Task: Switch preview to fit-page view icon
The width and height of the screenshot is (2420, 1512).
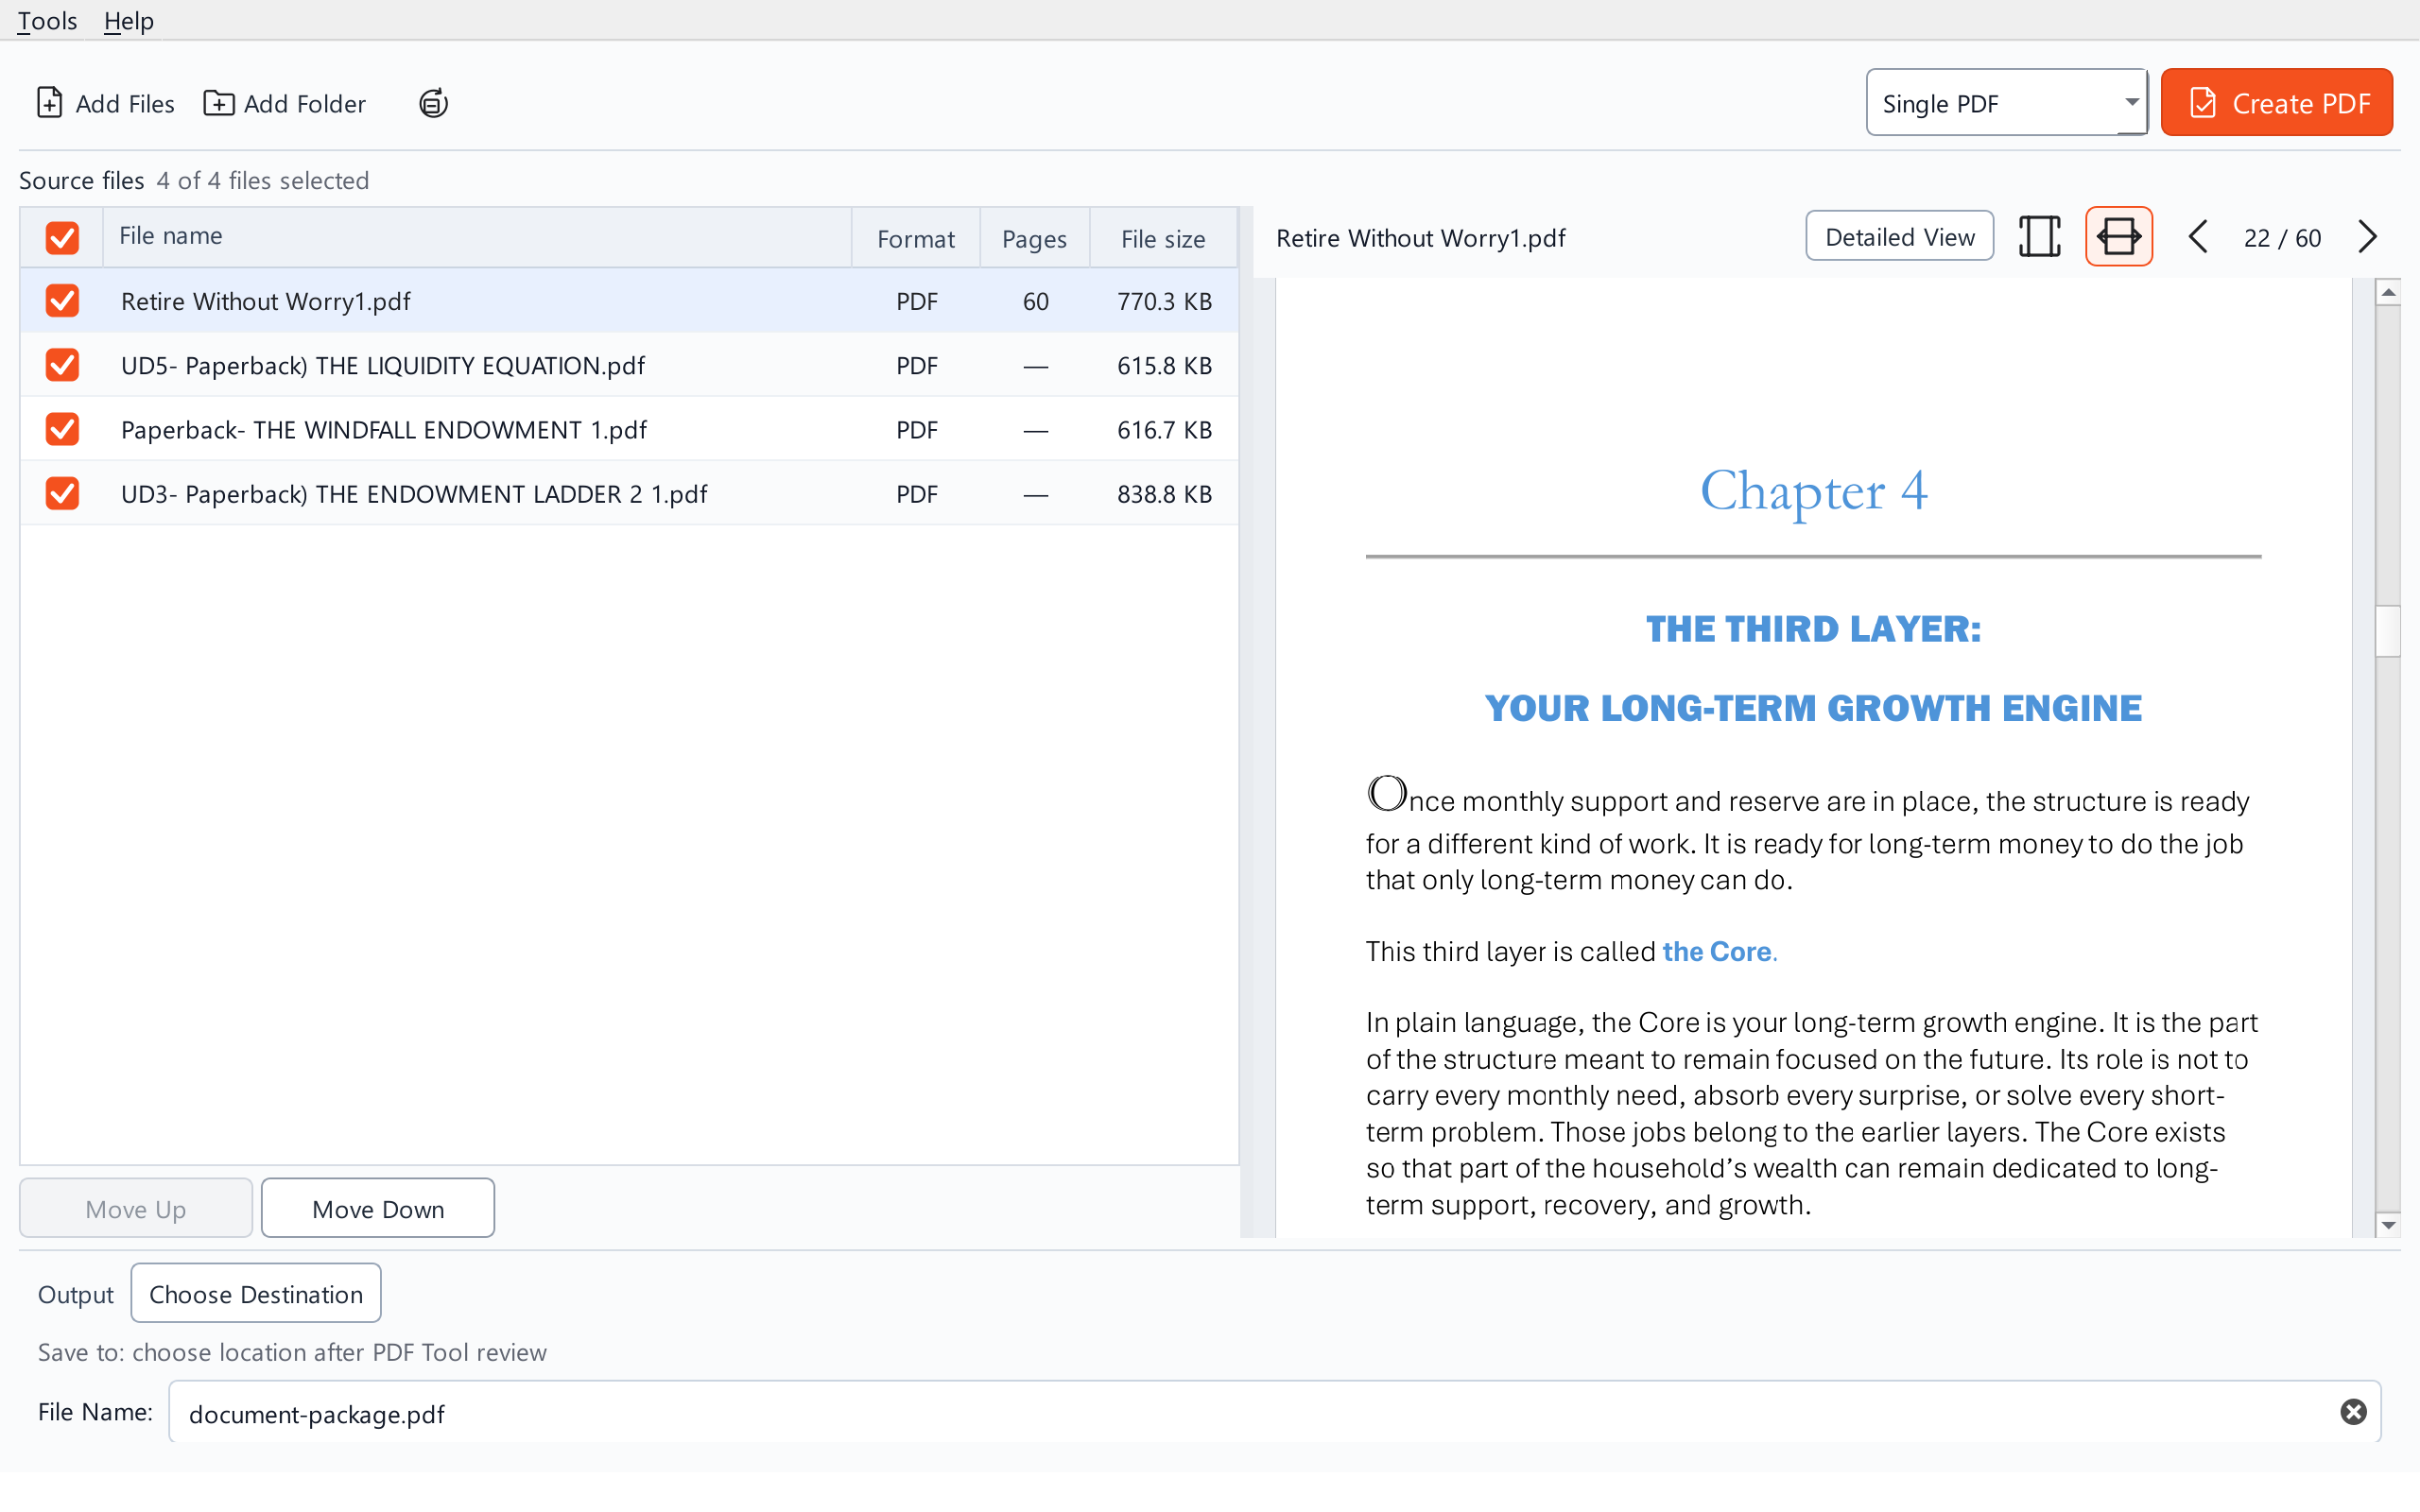Action: pos(2039,237)
